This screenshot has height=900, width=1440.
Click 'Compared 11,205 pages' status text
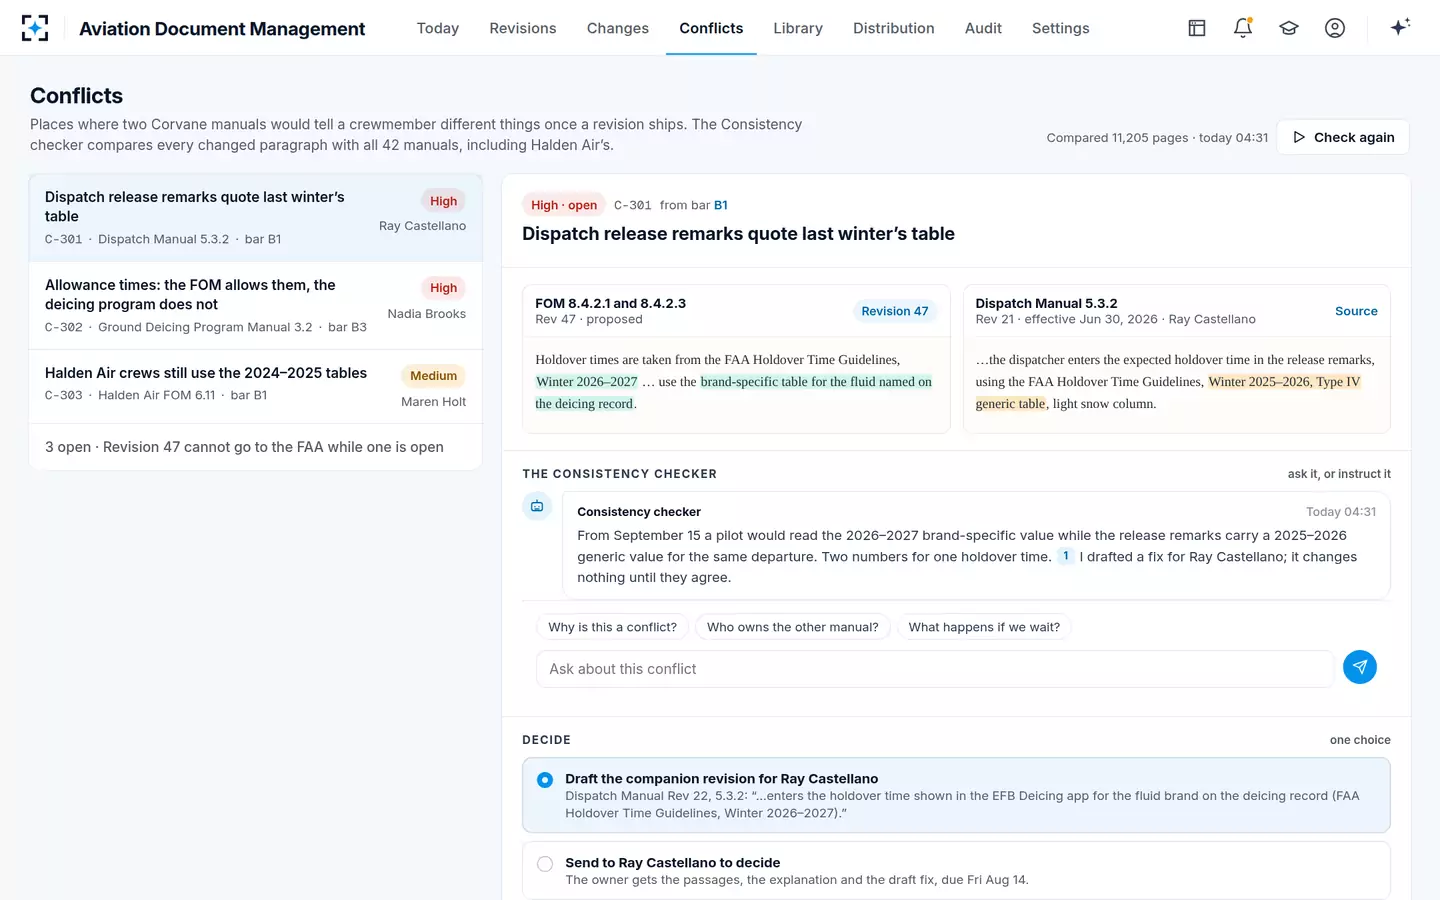click(1157, 138)
